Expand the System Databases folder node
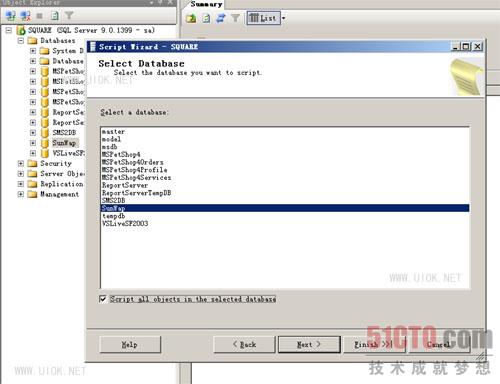This screenshot has width=500, height=384. (x=33, y=51)
